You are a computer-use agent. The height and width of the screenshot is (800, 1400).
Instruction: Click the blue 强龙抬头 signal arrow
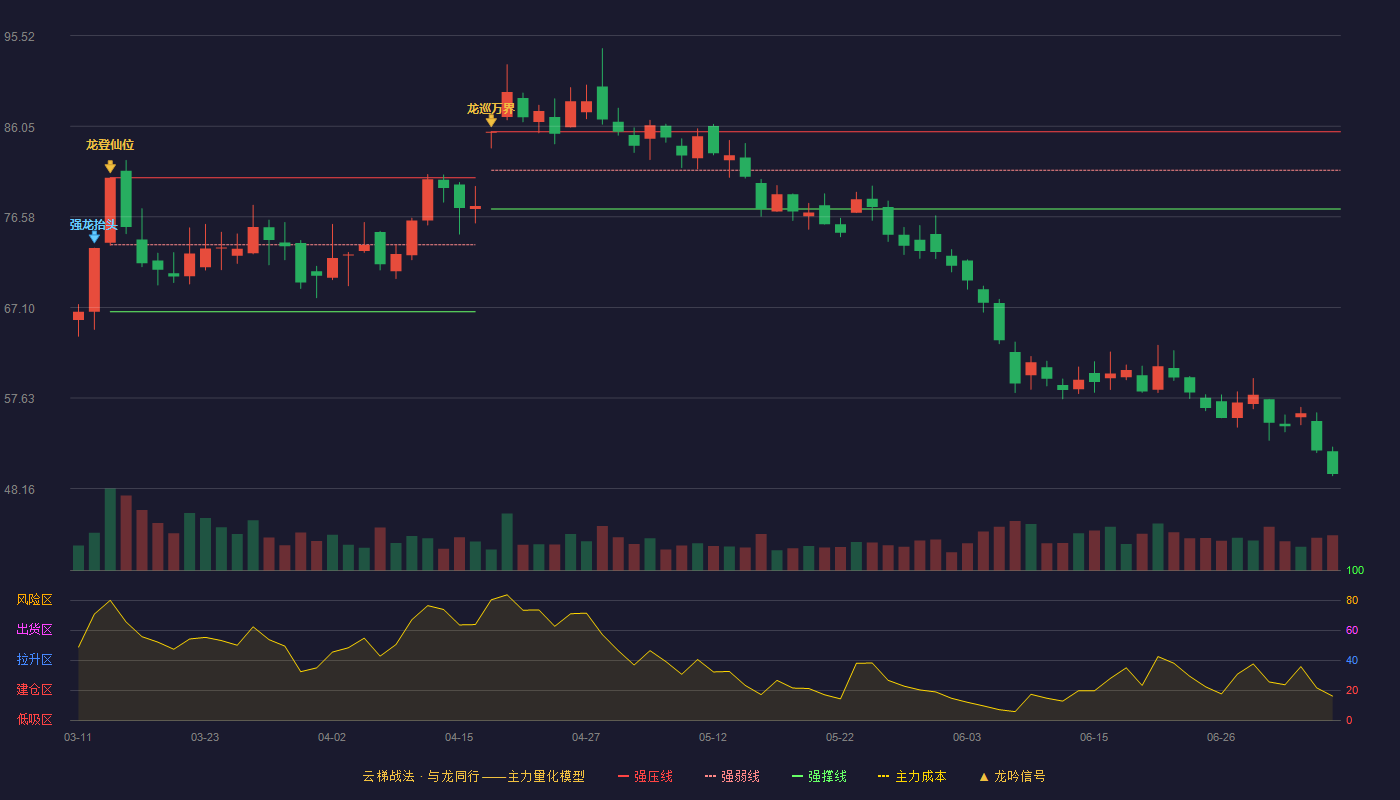94,237
